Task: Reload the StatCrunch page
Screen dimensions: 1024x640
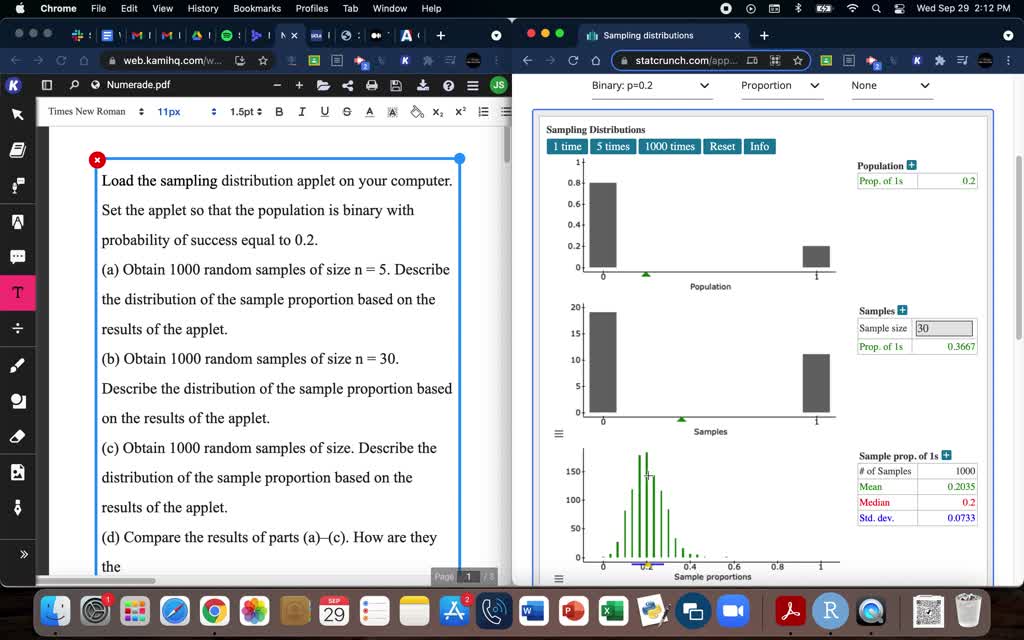Action: tap(573, 60)
